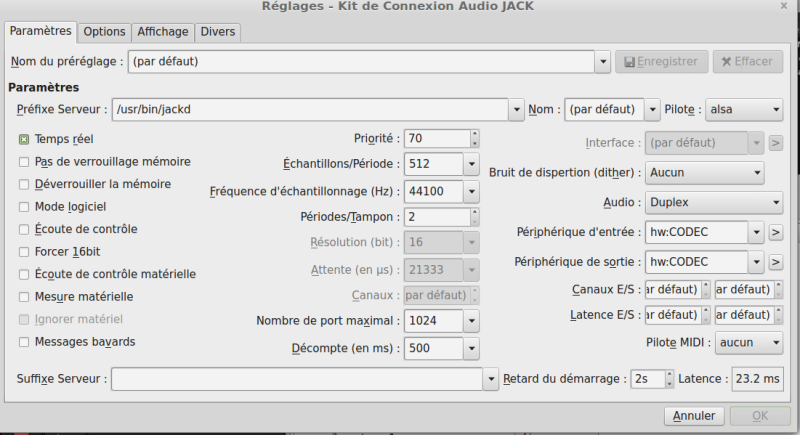Open the Pilote MIDI dropdown

click(749, 343)
